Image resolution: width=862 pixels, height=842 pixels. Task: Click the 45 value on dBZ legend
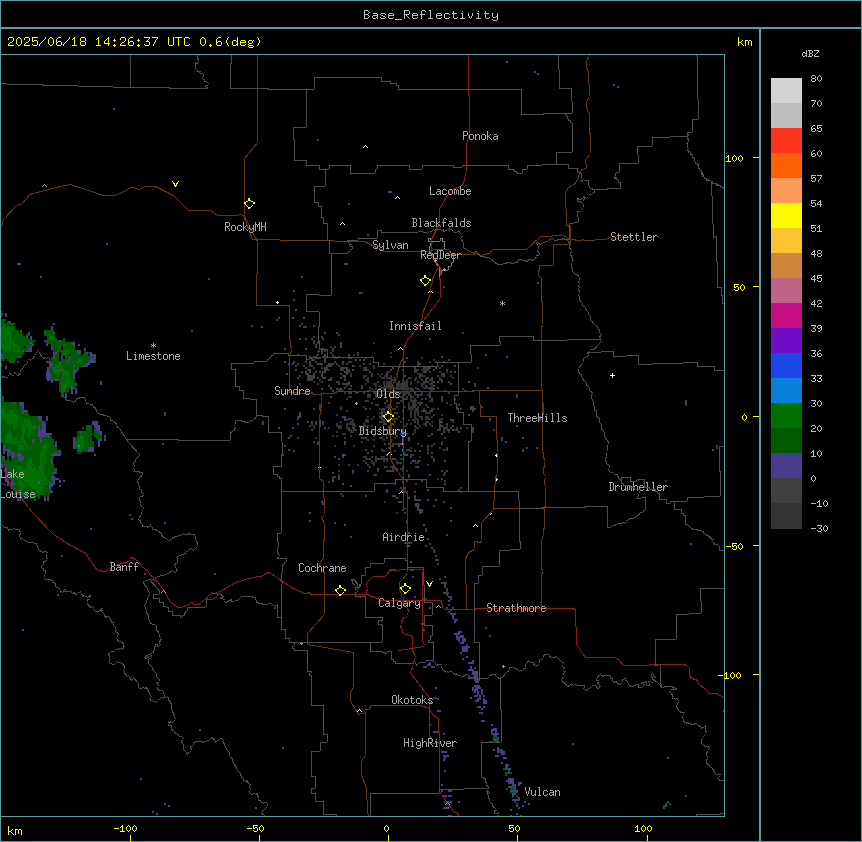[x=816, y=279]
